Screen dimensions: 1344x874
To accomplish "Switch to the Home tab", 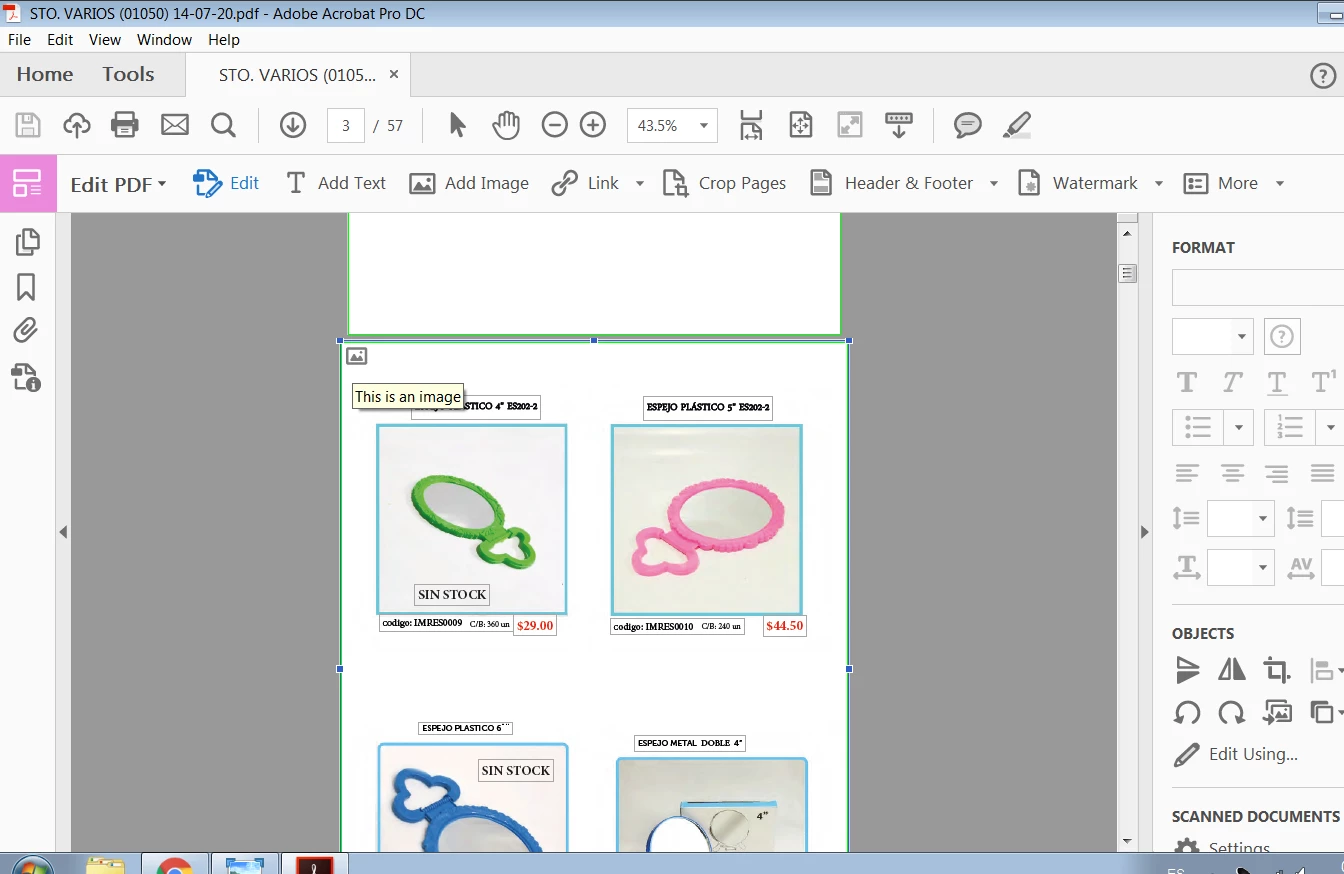I will [x=45, y=75].
